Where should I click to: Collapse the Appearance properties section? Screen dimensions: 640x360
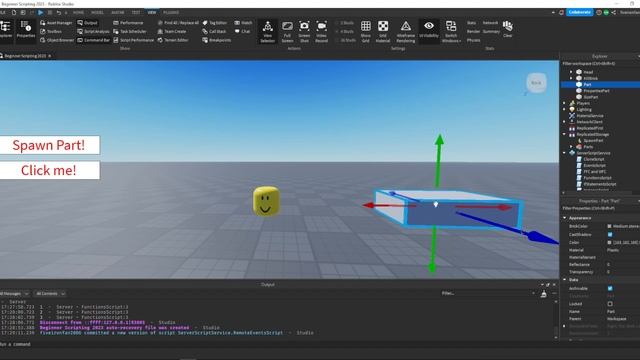tap(565, 218)
